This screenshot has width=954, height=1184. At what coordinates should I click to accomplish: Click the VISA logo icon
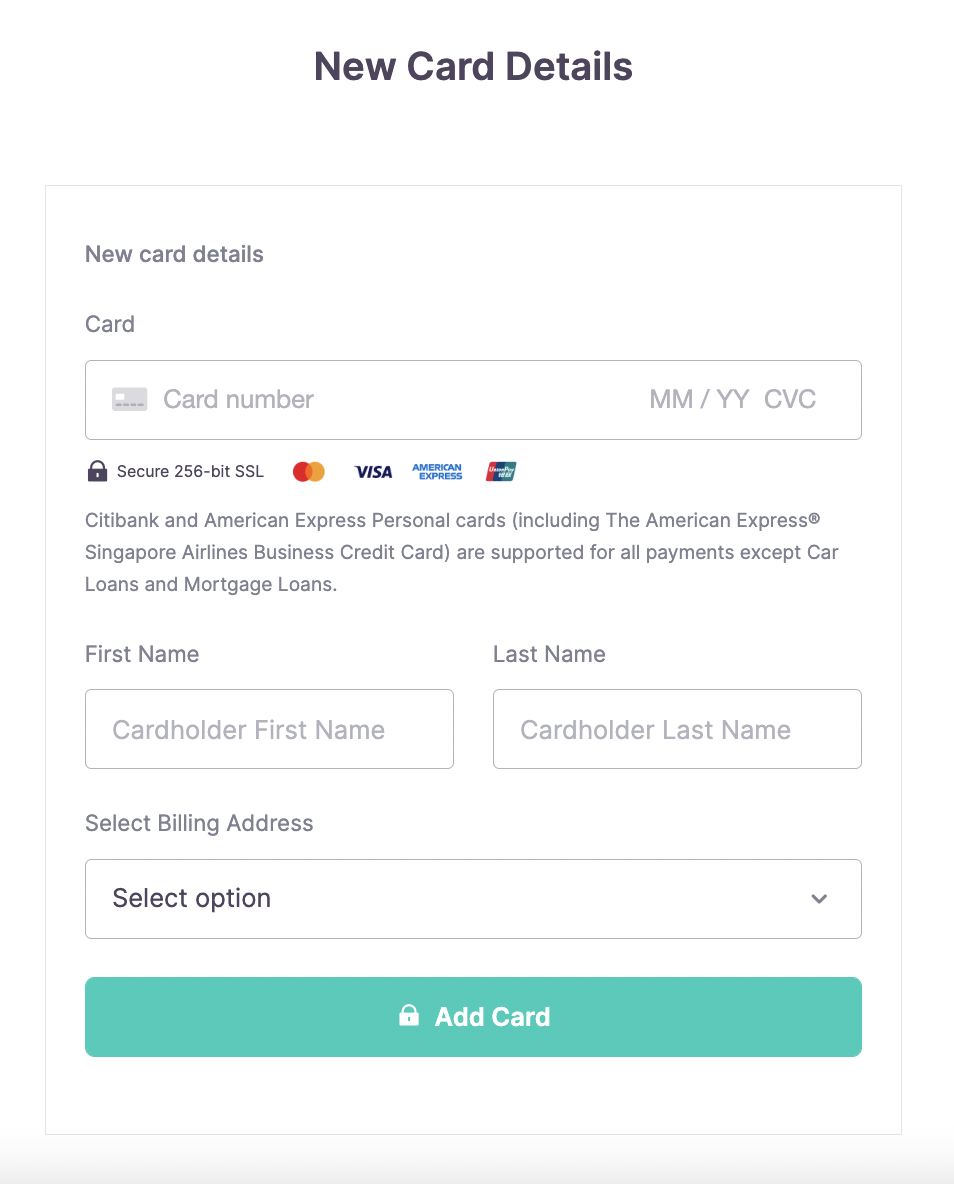point(374,472)
